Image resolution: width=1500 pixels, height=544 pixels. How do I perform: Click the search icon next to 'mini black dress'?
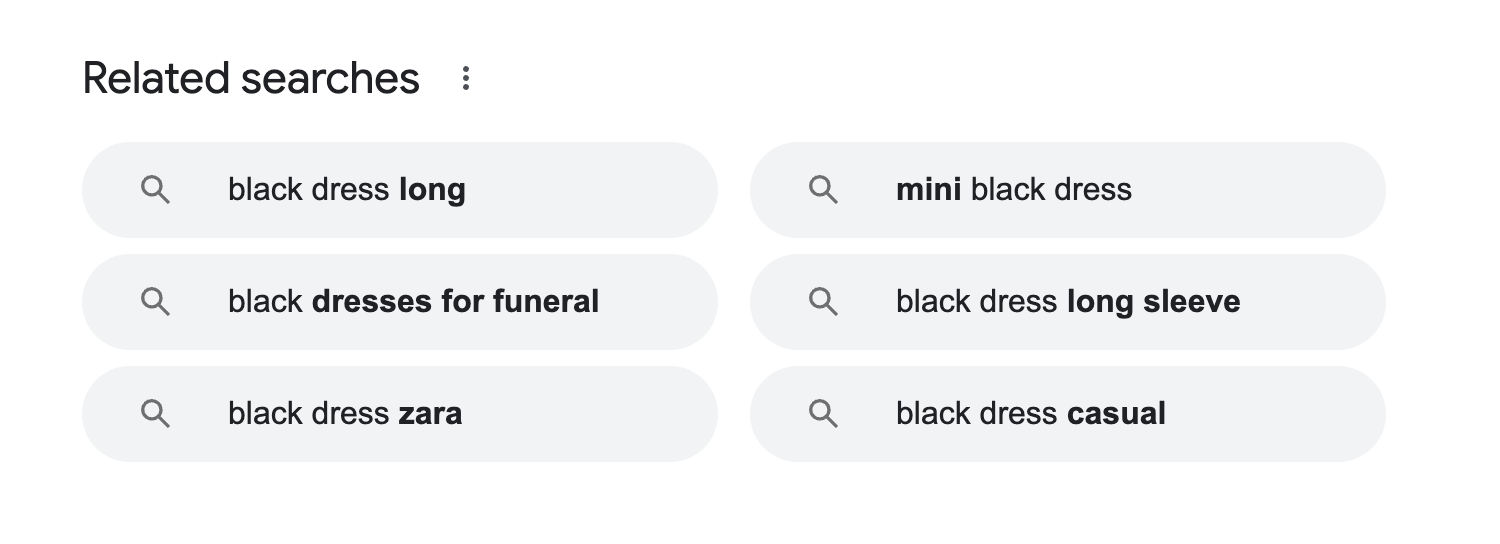click(x=823, y=190)
